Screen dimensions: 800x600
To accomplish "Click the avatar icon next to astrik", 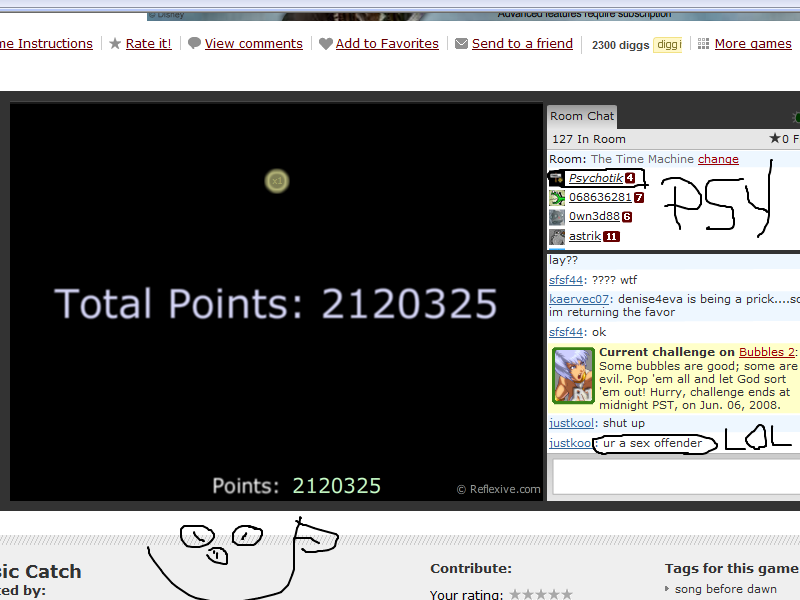I will click(557, 237).
